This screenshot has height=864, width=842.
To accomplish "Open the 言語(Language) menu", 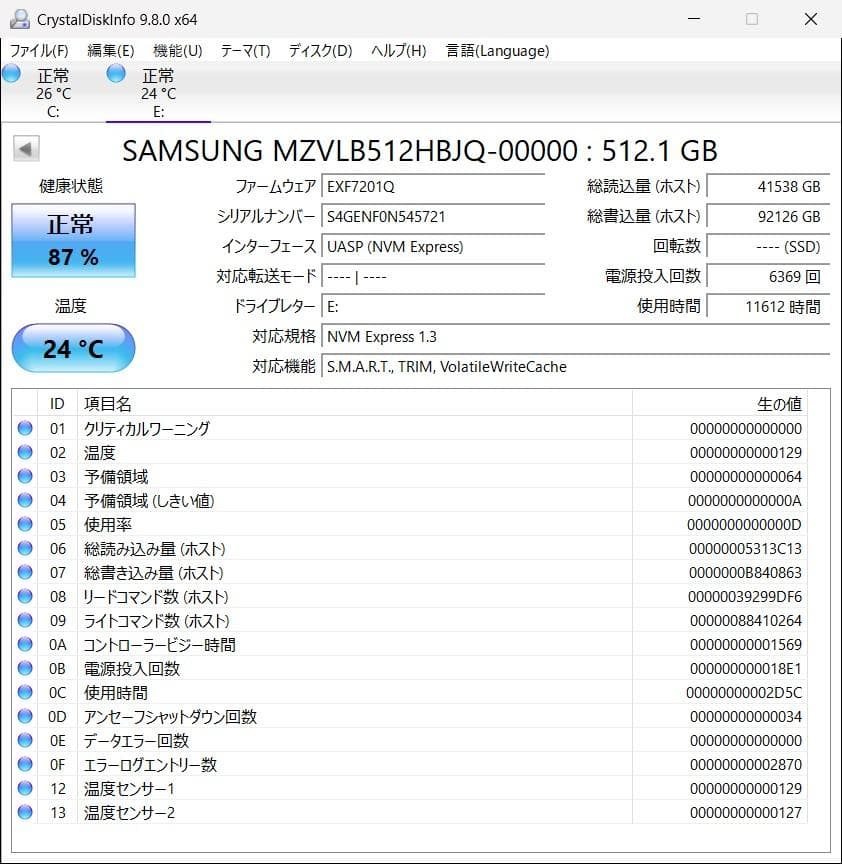I will (497, 51).
